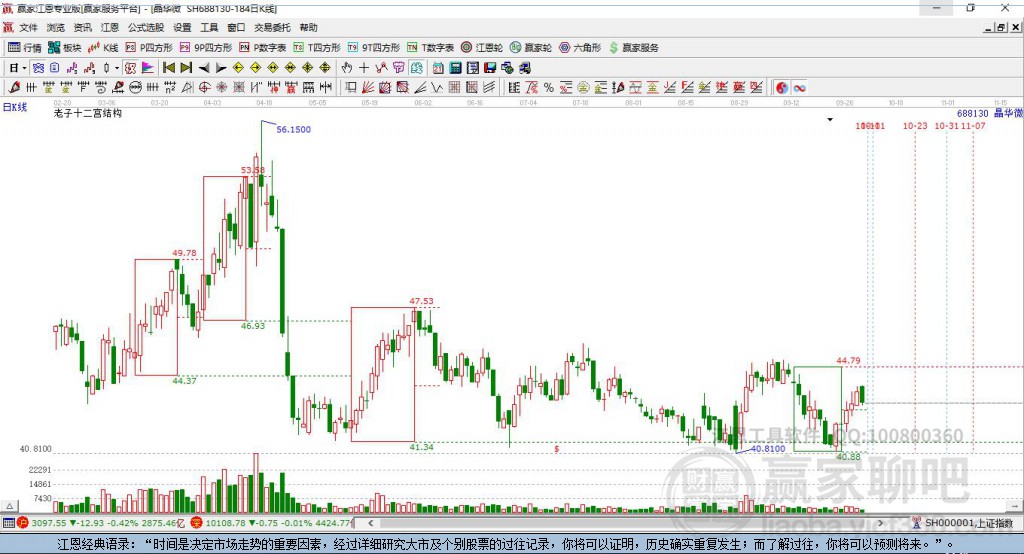Open the 资讯 menu

[82, 27]
